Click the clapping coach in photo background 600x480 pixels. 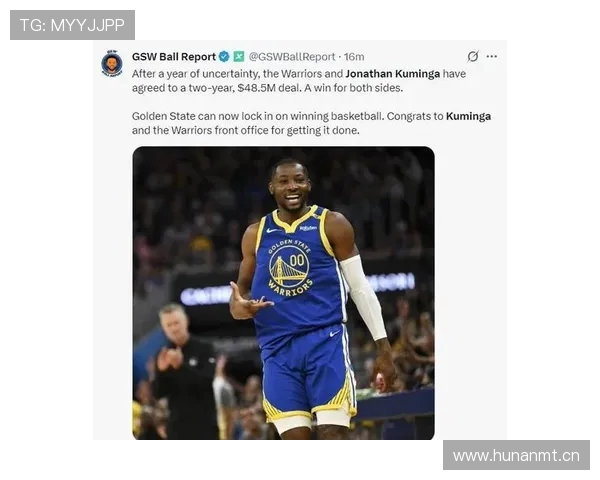pos(183,367)
